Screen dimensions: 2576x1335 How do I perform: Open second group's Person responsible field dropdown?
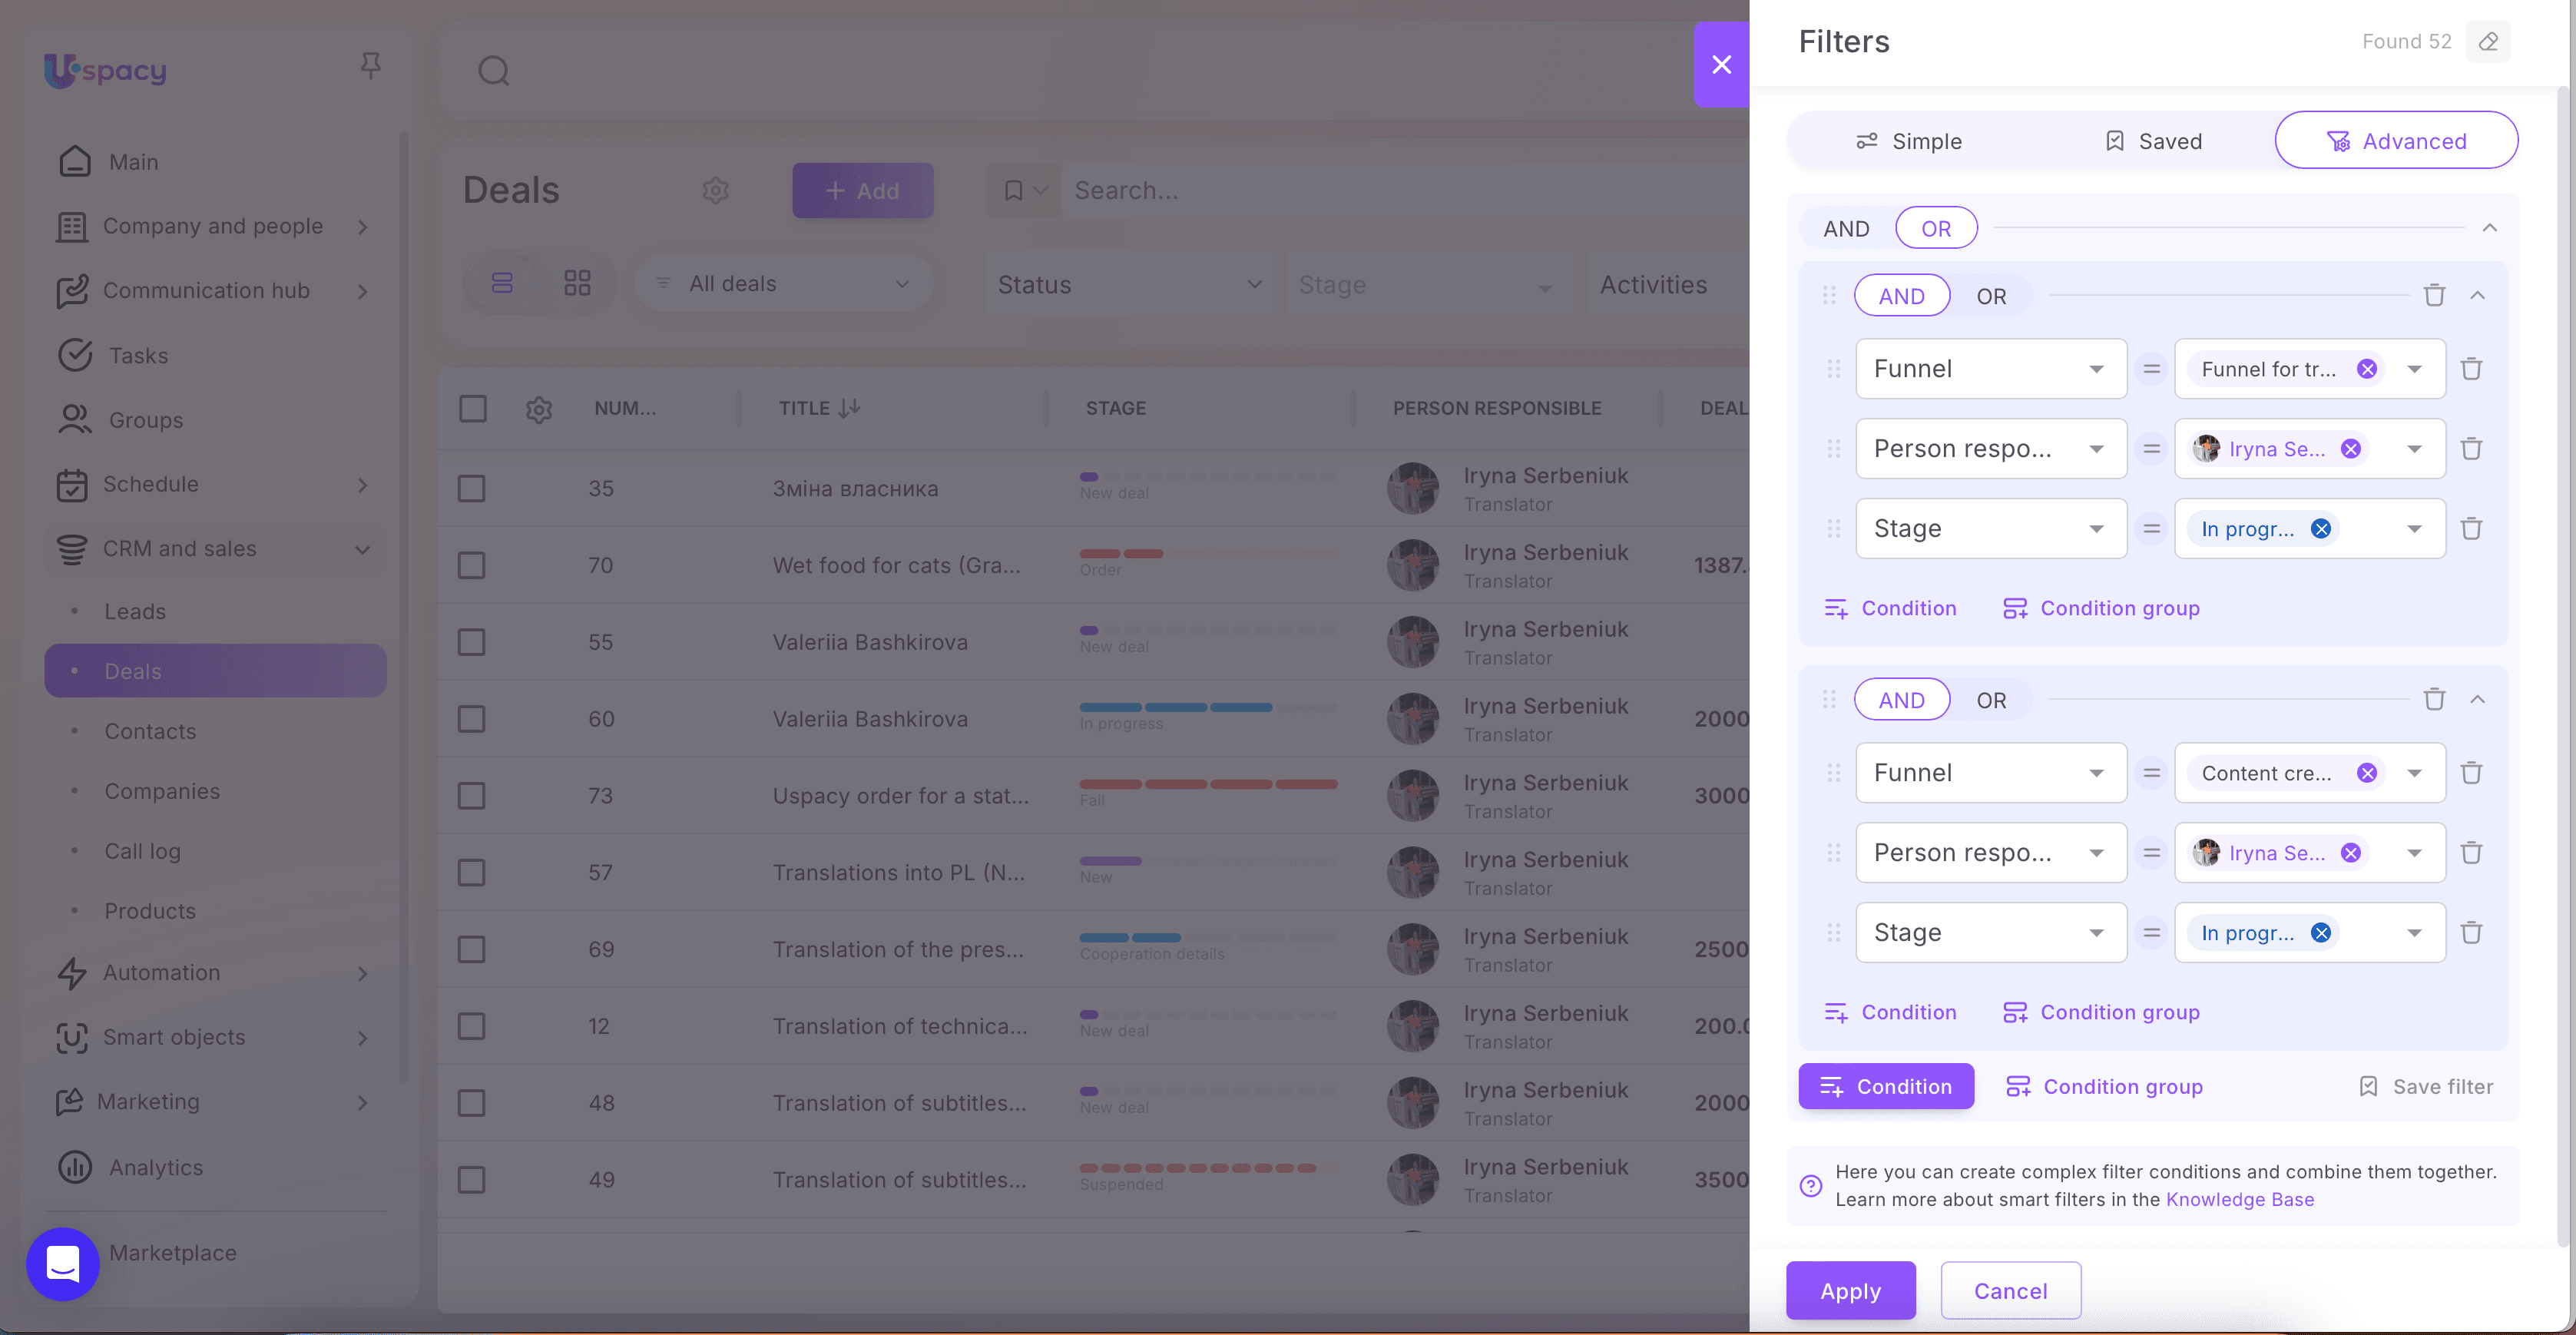(1990, 853)
